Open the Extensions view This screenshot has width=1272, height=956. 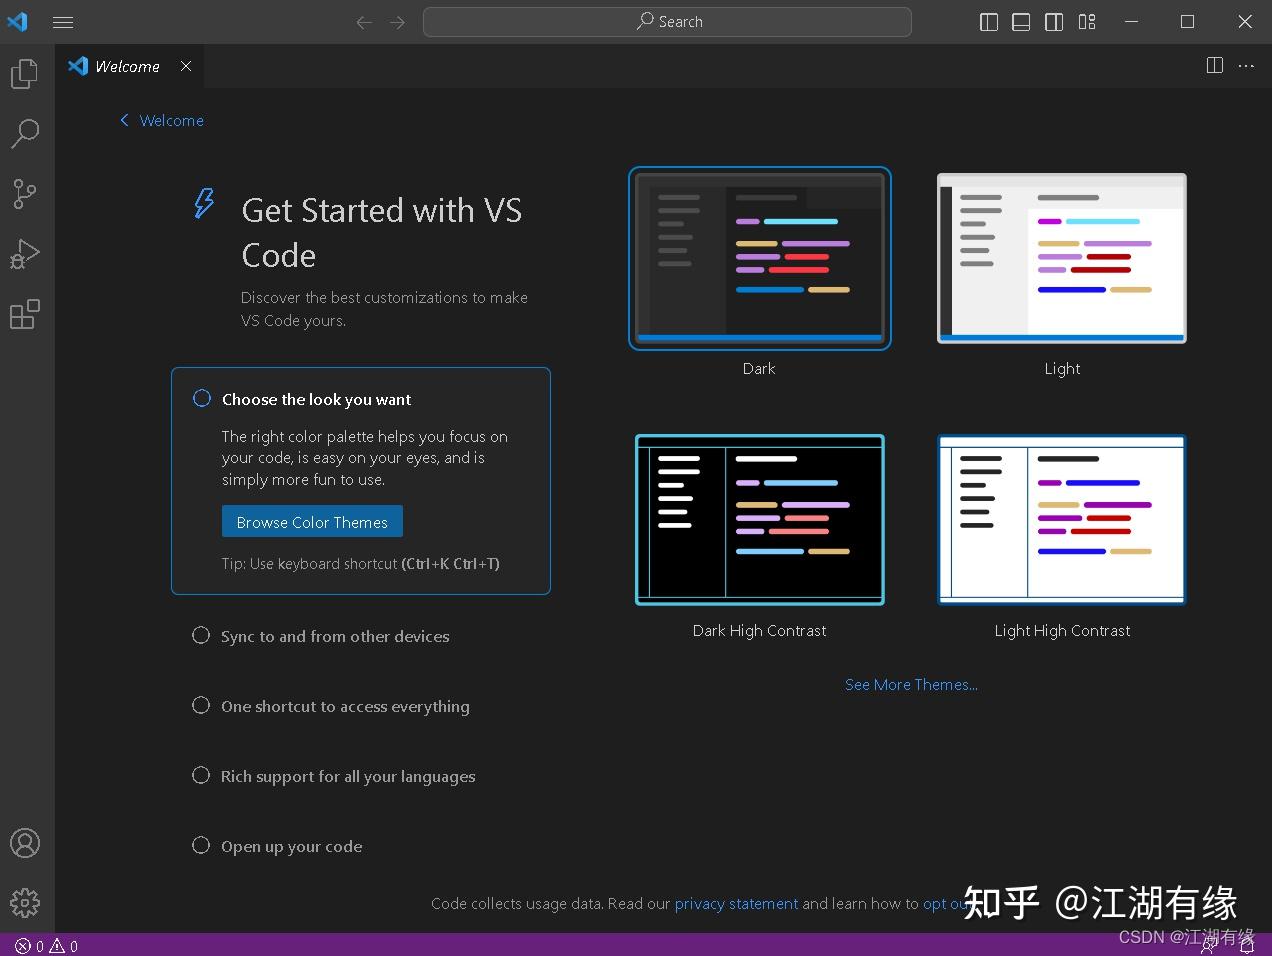(24, 313)
